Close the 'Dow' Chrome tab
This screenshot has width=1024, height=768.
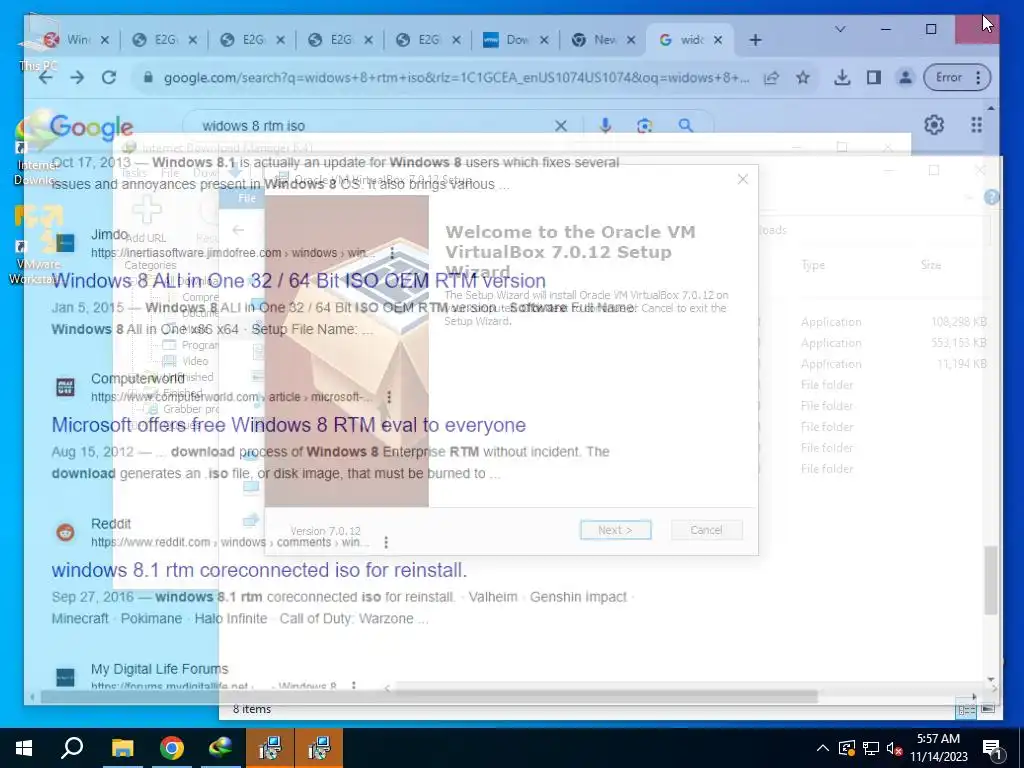coord(544,40)
